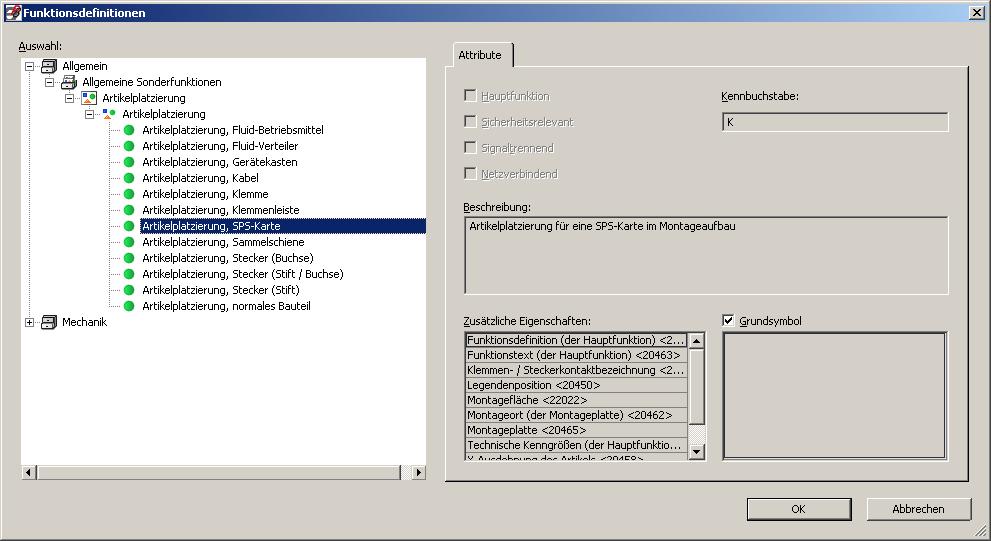This screenshot has width=991, height=541.
Task: Select Artikelplatzierung, Kabel
Action: 200,178
